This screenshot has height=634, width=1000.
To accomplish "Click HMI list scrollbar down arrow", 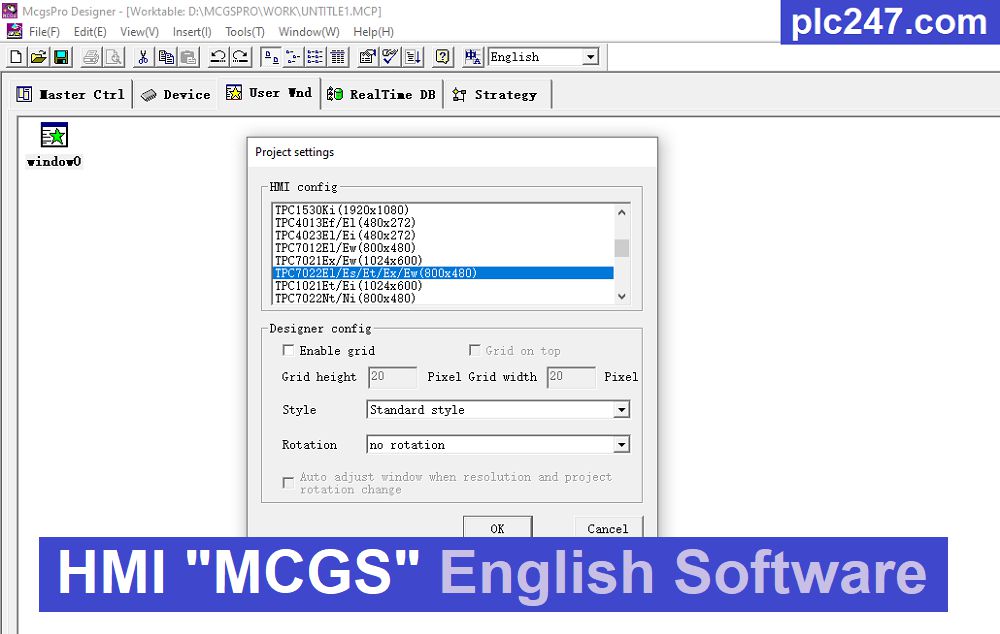I will coord(622,297).
